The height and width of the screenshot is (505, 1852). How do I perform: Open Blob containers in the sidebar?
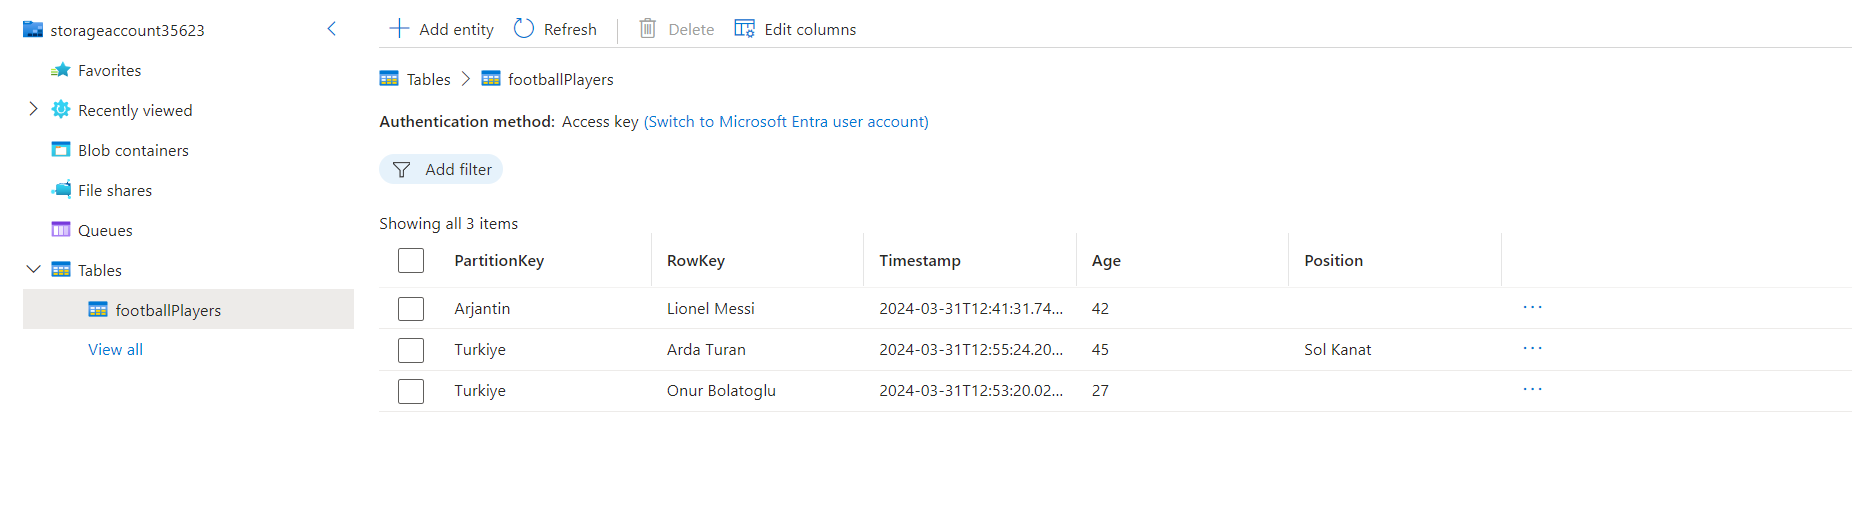(x=133, y=150)
